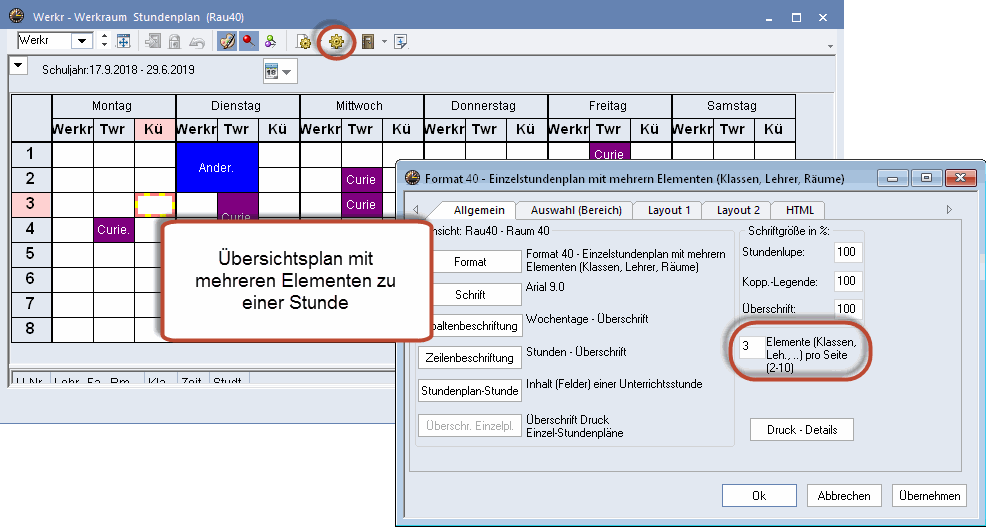Click the Format button
This screenshot has height=527, width=986.
coord(478,262)
